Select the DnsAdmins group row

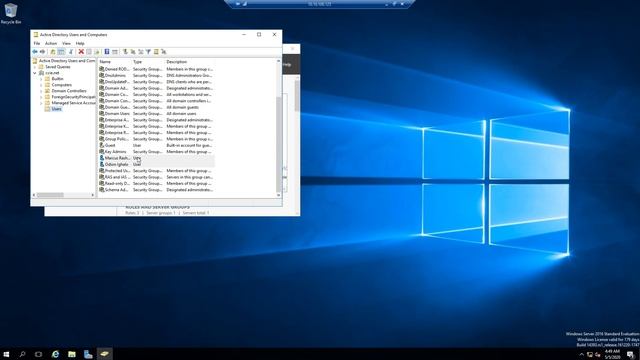[156, 76]
